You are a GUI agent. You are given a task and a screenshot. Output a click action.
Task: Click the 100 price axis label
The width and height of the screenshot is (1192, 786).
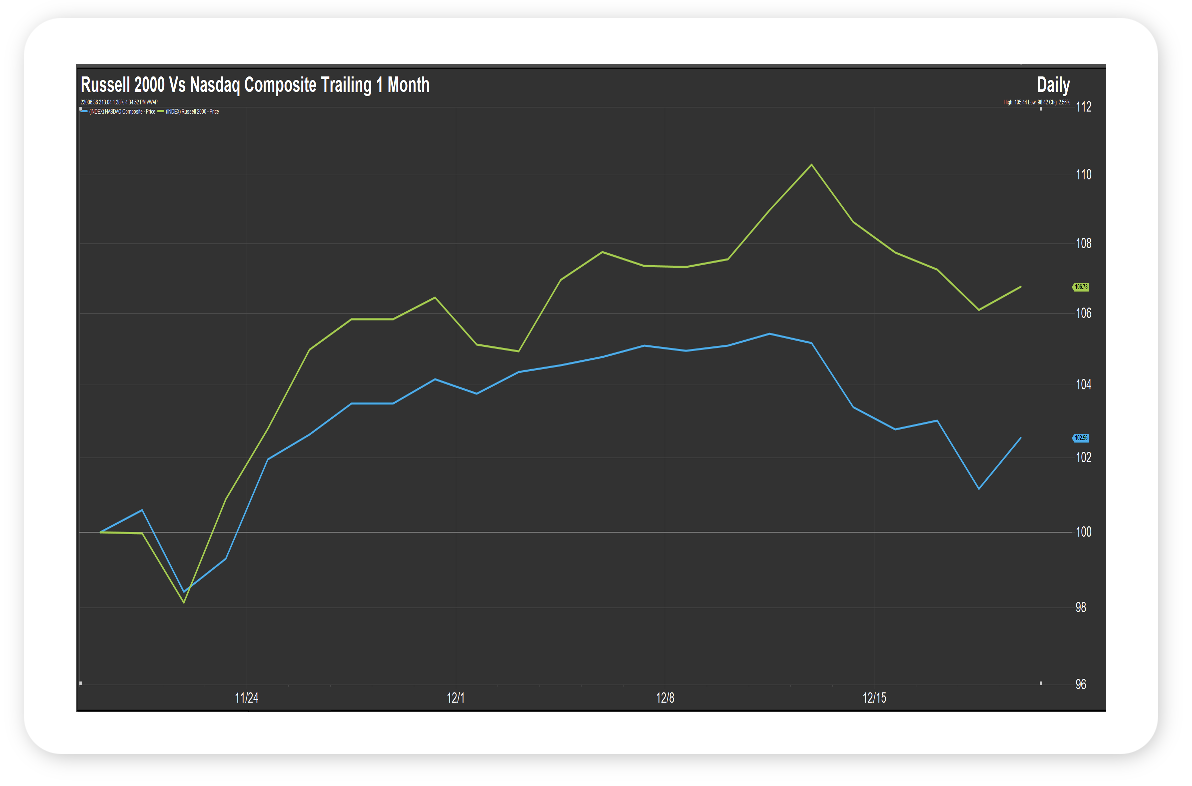coord(1084,532)
